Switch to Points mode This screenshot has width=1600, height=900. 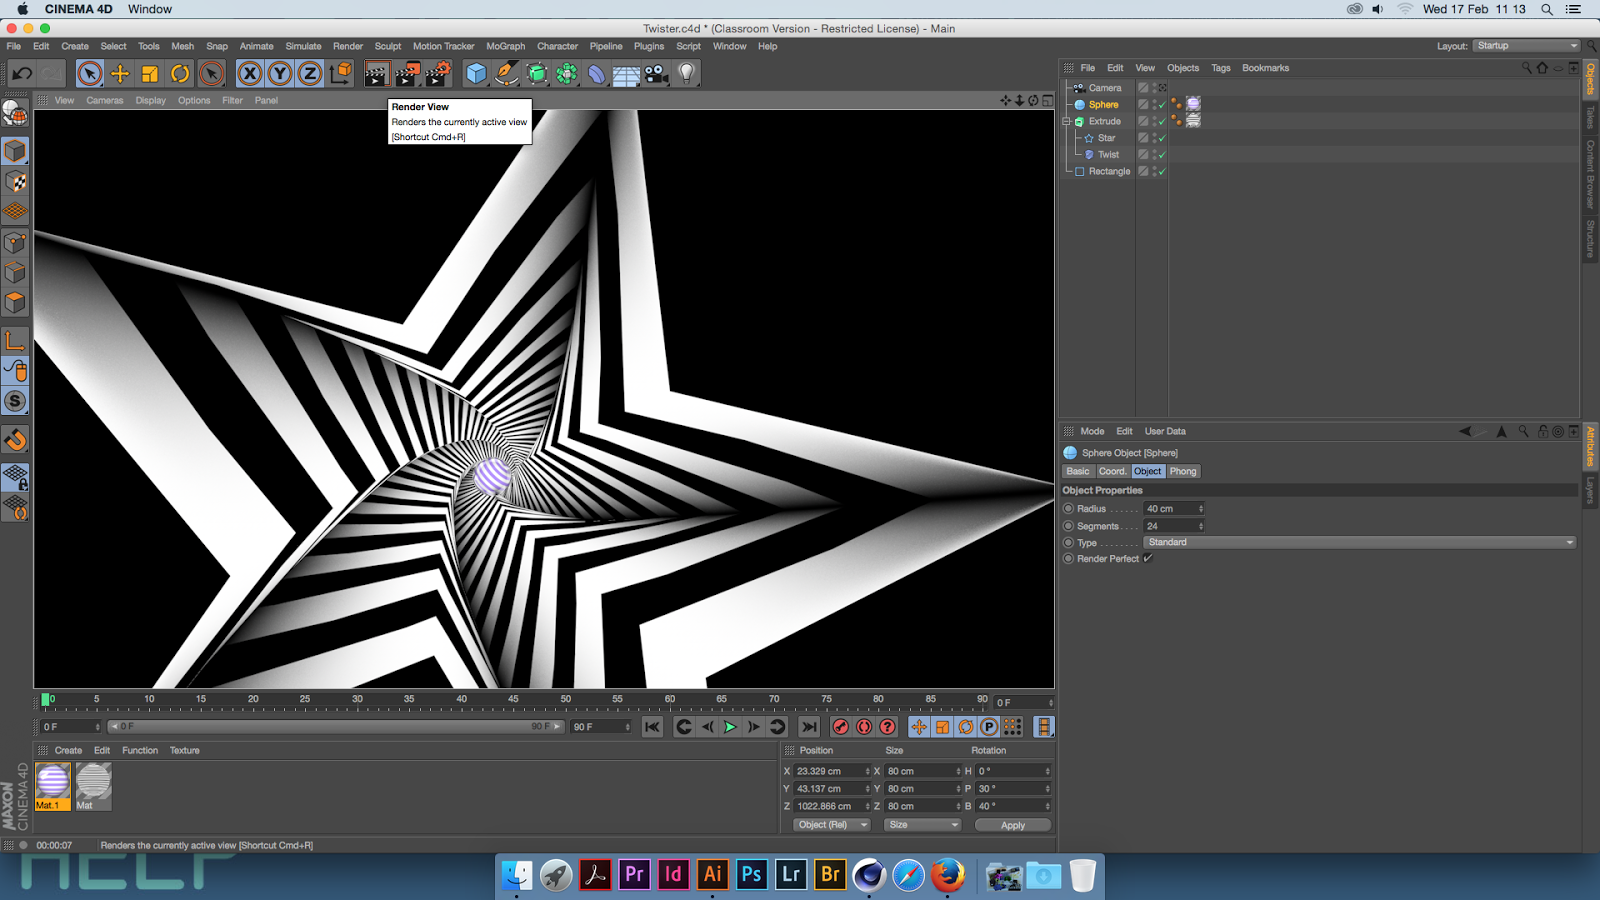tap(15, 243)
